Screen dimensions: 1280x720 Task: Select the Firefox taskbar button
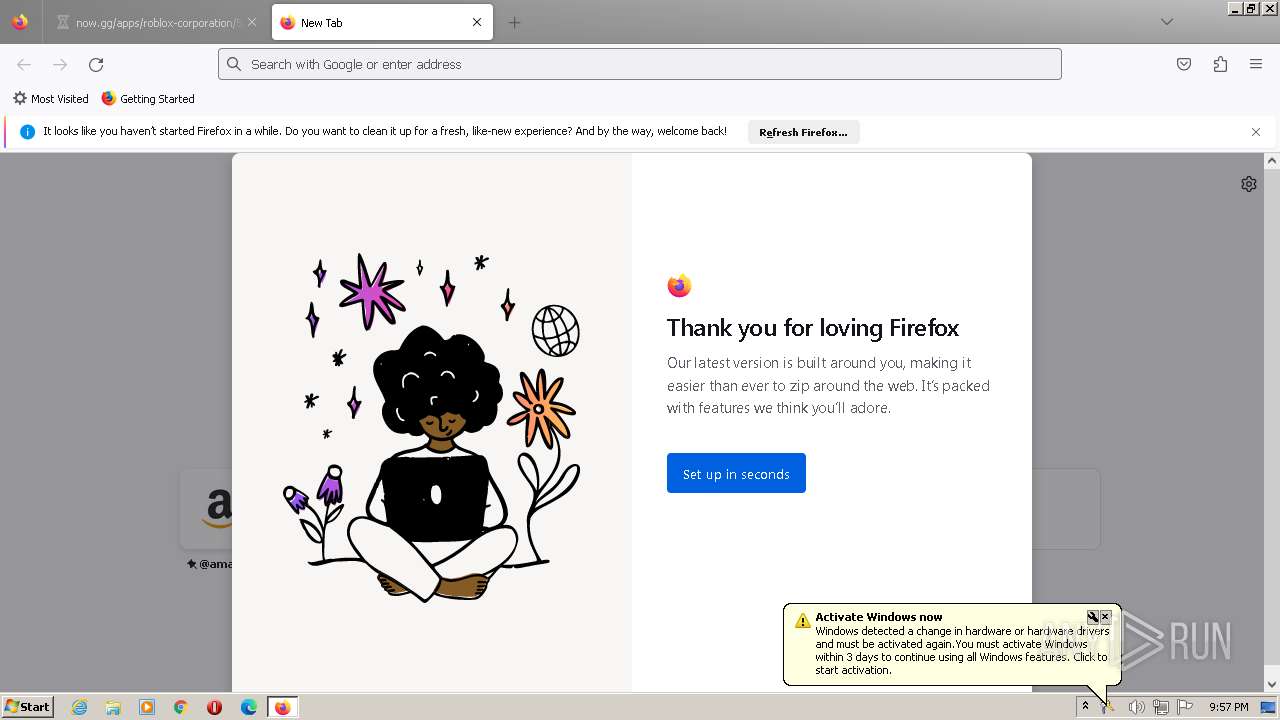tap(283, 707)
